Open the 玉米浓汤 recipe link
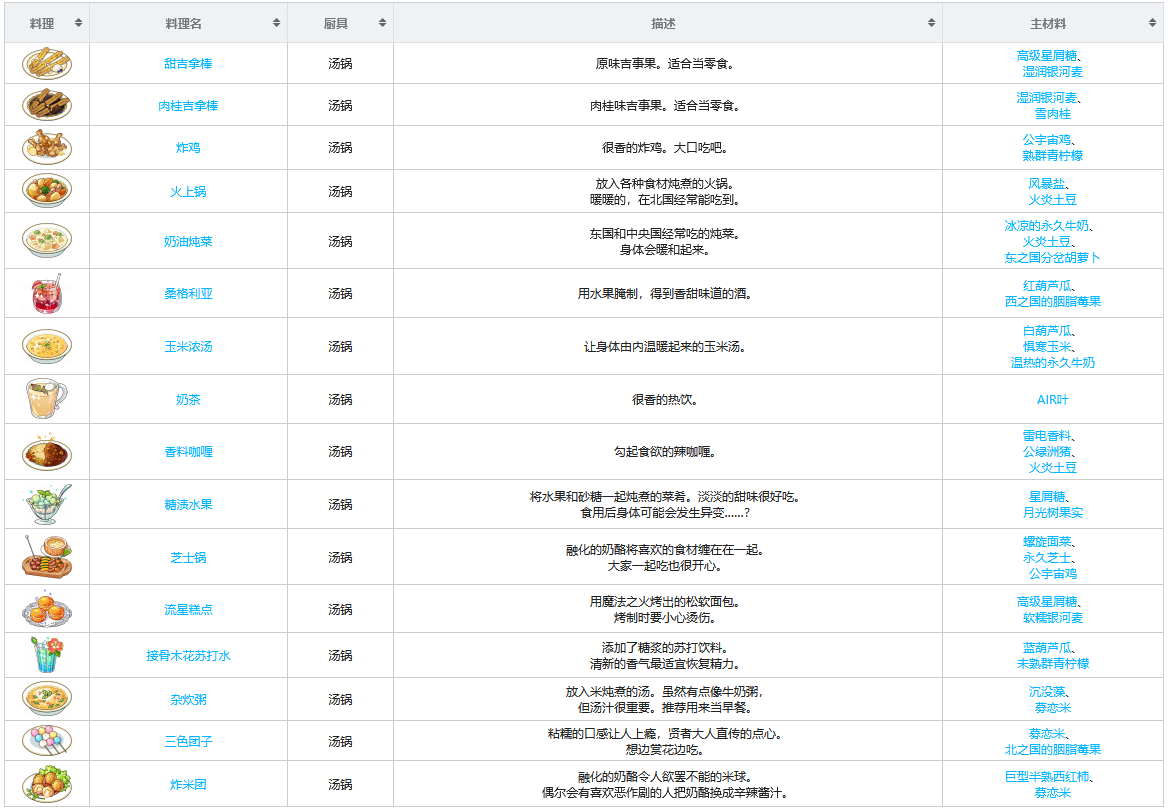This screenshot has width=1169, height=811. [x=188, y=346]
